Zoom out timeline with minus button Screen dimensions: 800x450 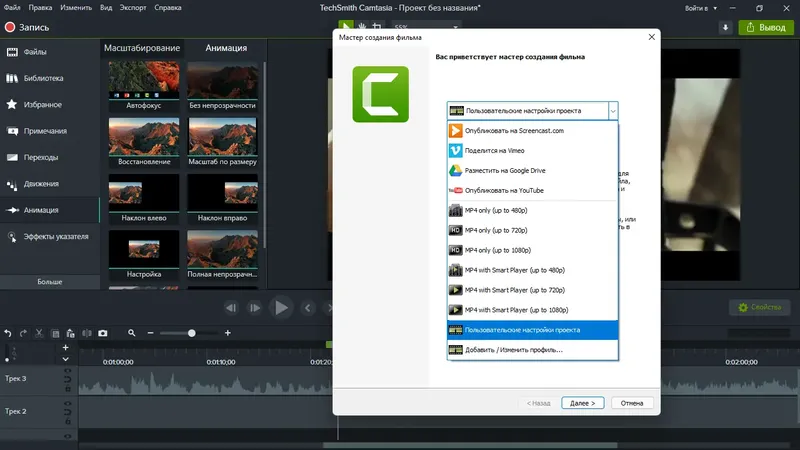point(151,333)
